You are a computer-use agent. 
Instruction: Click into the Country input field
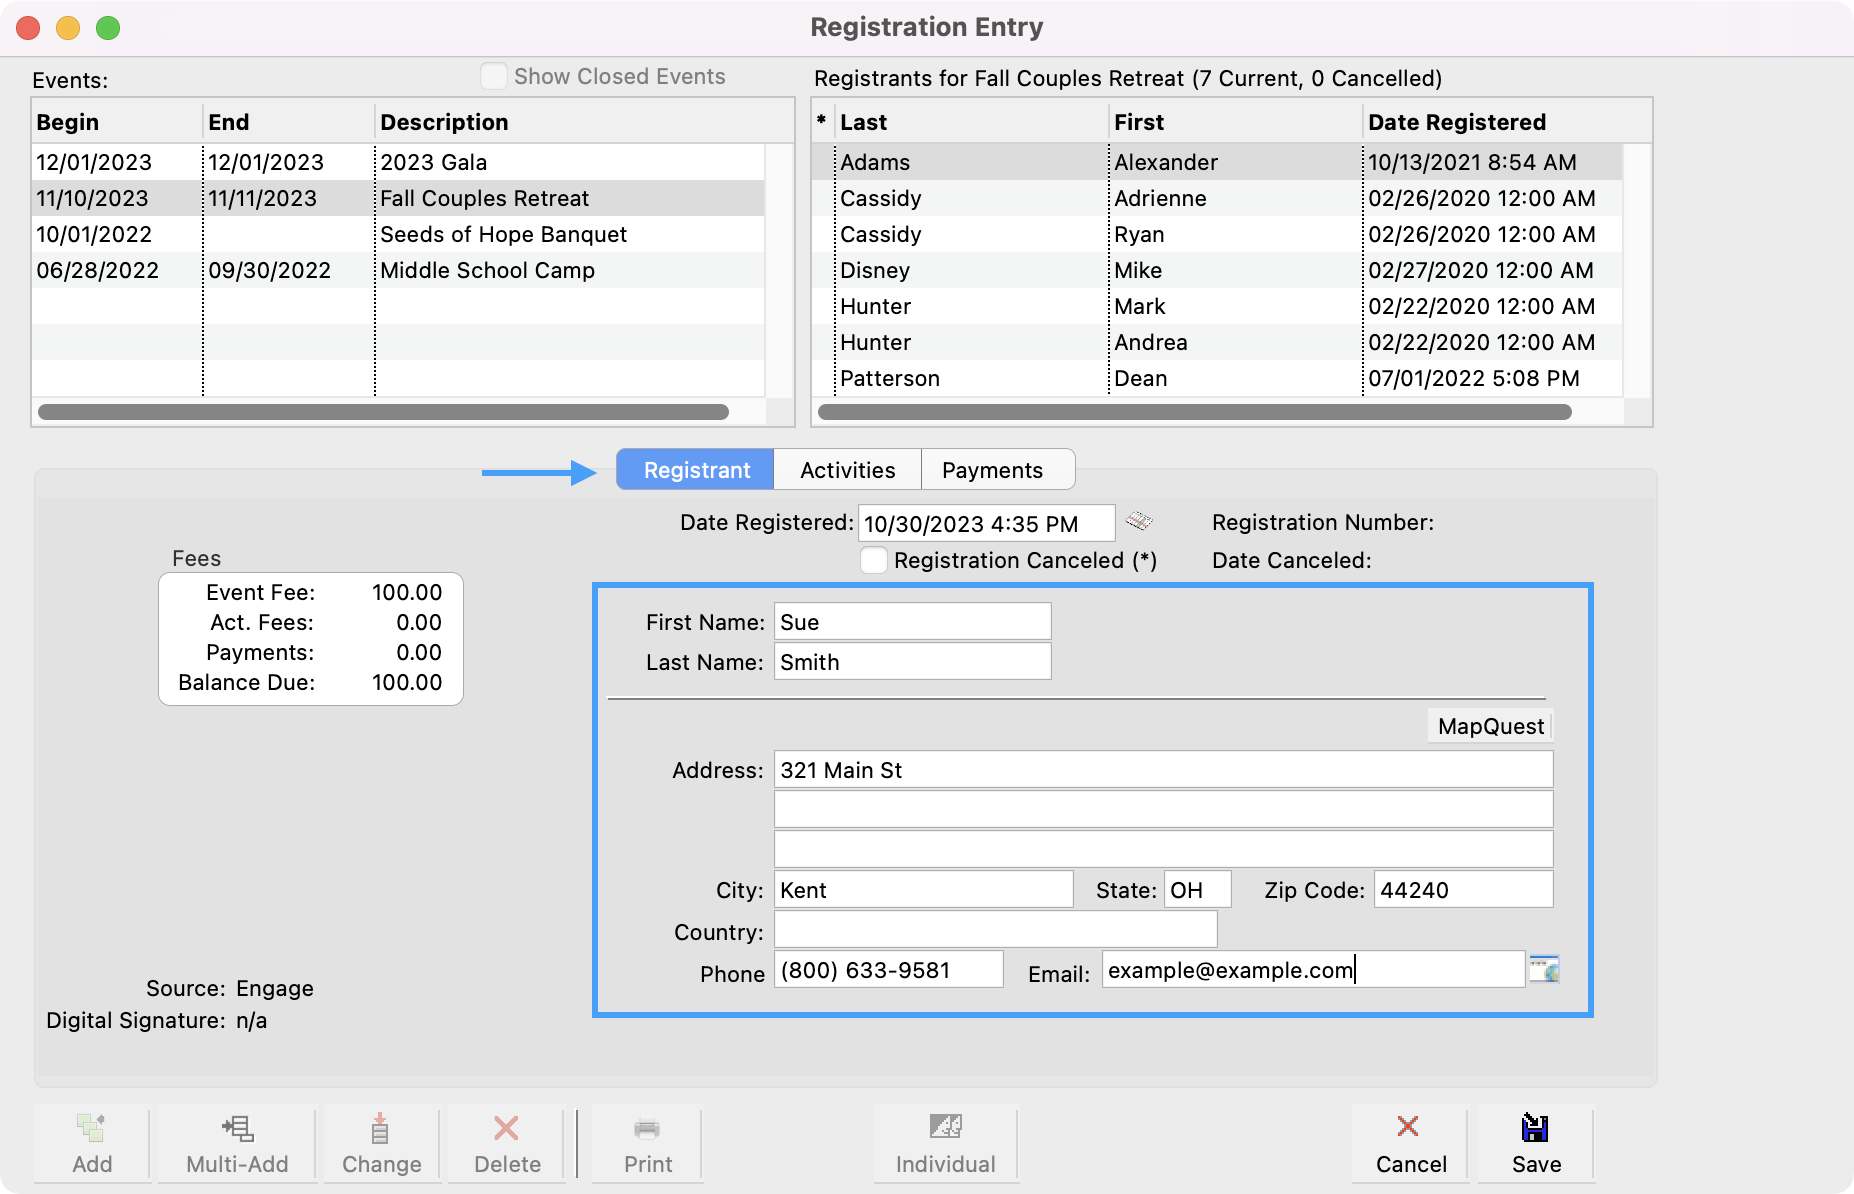click(x=995, y=930)
